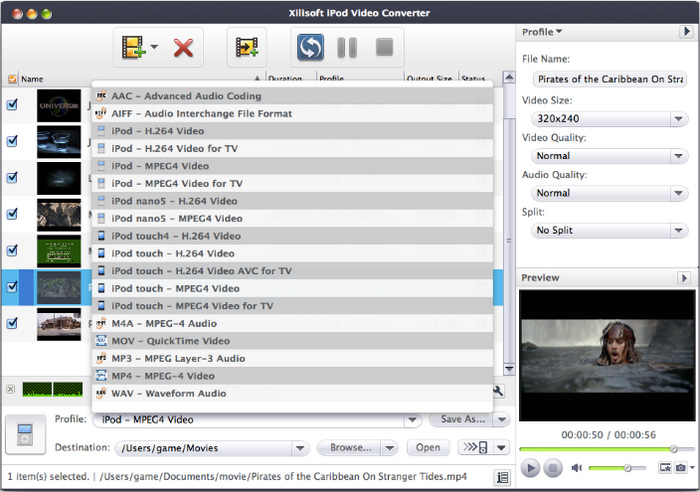
Task: Choose iPod - H.264 Video for TV
Action: click(292, 148)
